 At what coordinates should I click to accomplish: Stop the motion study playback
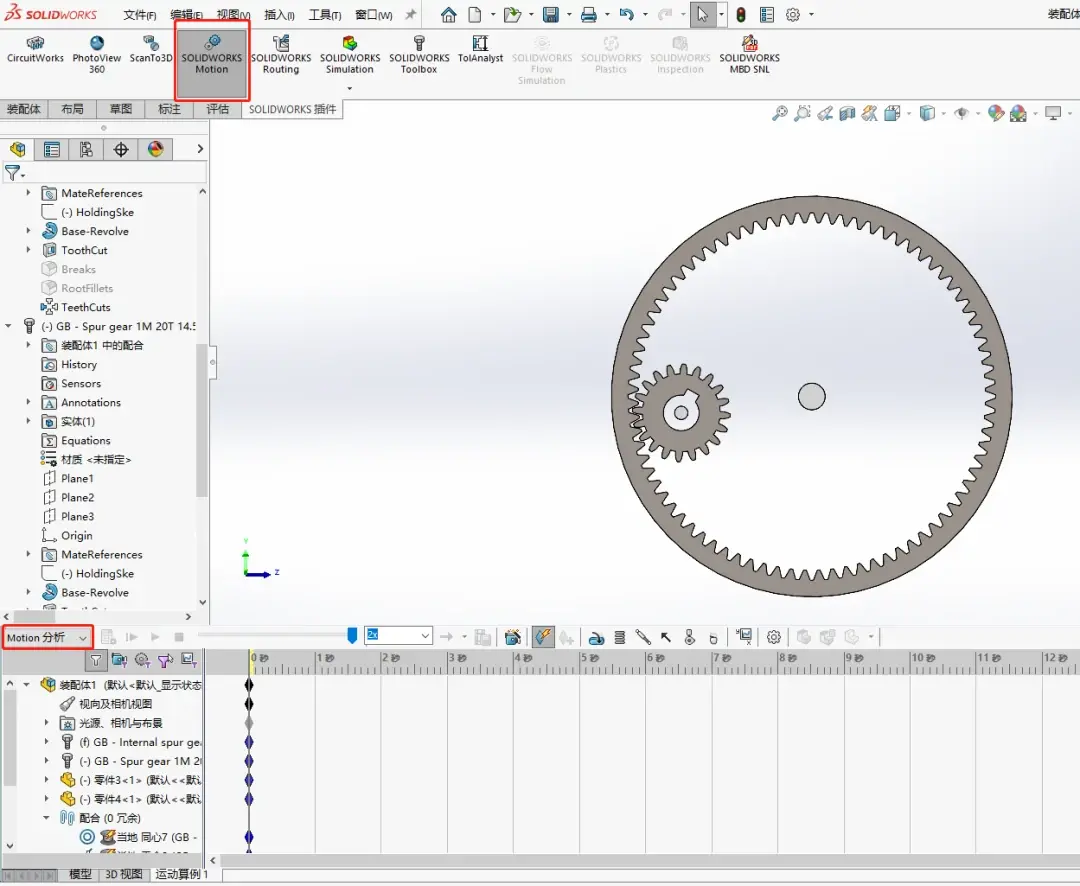[x=179, y=637]
